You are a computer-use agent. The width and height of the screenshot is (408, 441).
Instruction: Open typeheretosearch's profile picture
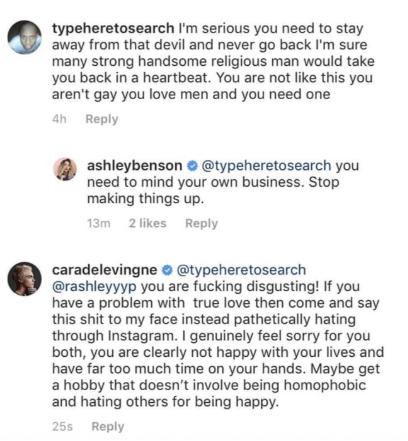[25, 37]
